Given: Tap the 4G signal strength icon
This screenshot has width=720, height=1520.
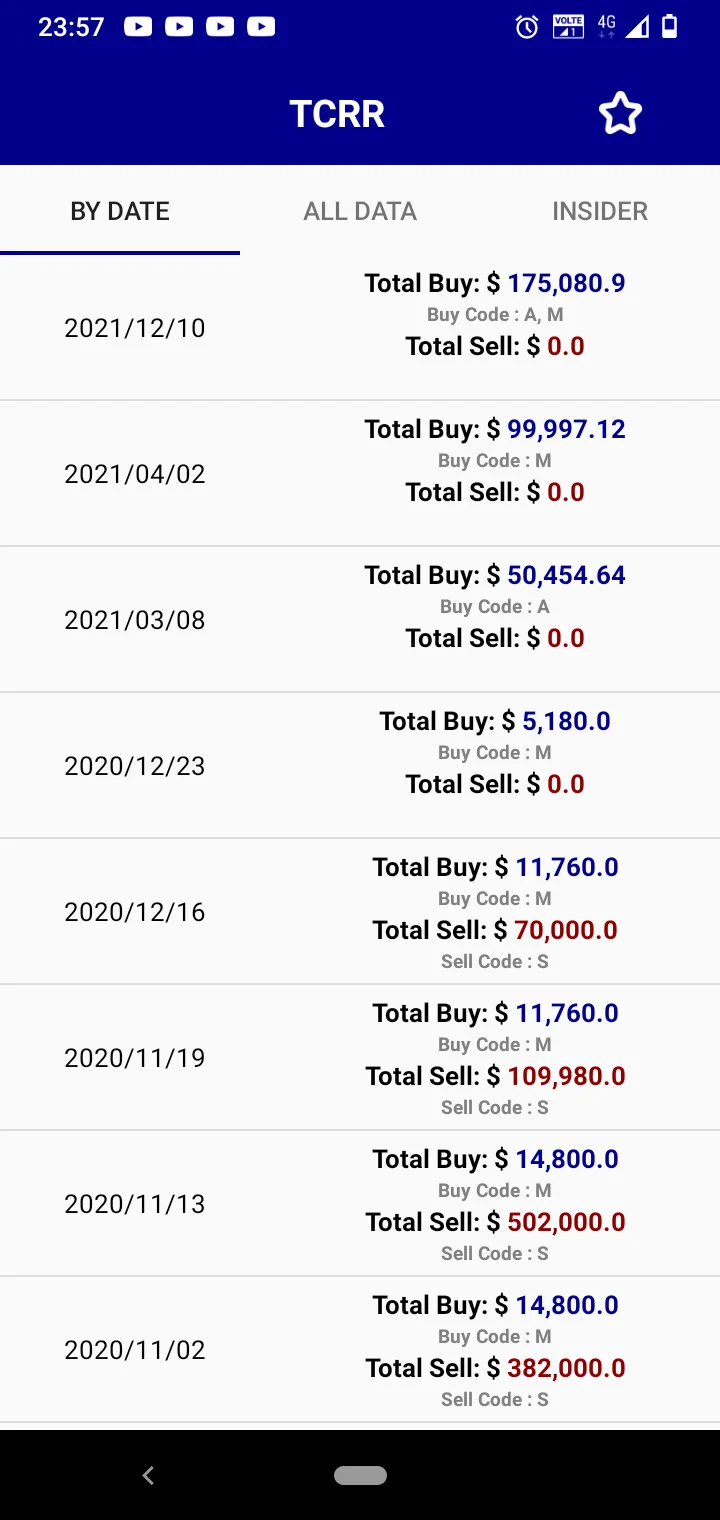Looking at the screenshot, I should [623, 27].
